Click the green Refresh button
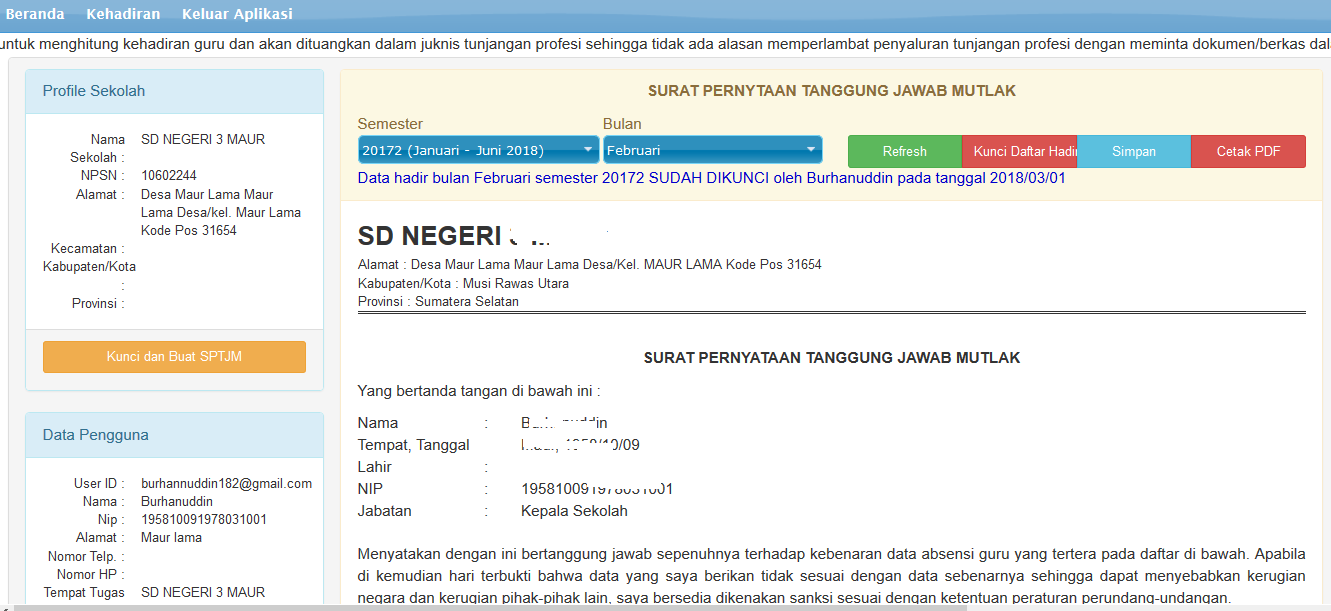The width and height of the screenshot is (1331, 611). (905, 152)
